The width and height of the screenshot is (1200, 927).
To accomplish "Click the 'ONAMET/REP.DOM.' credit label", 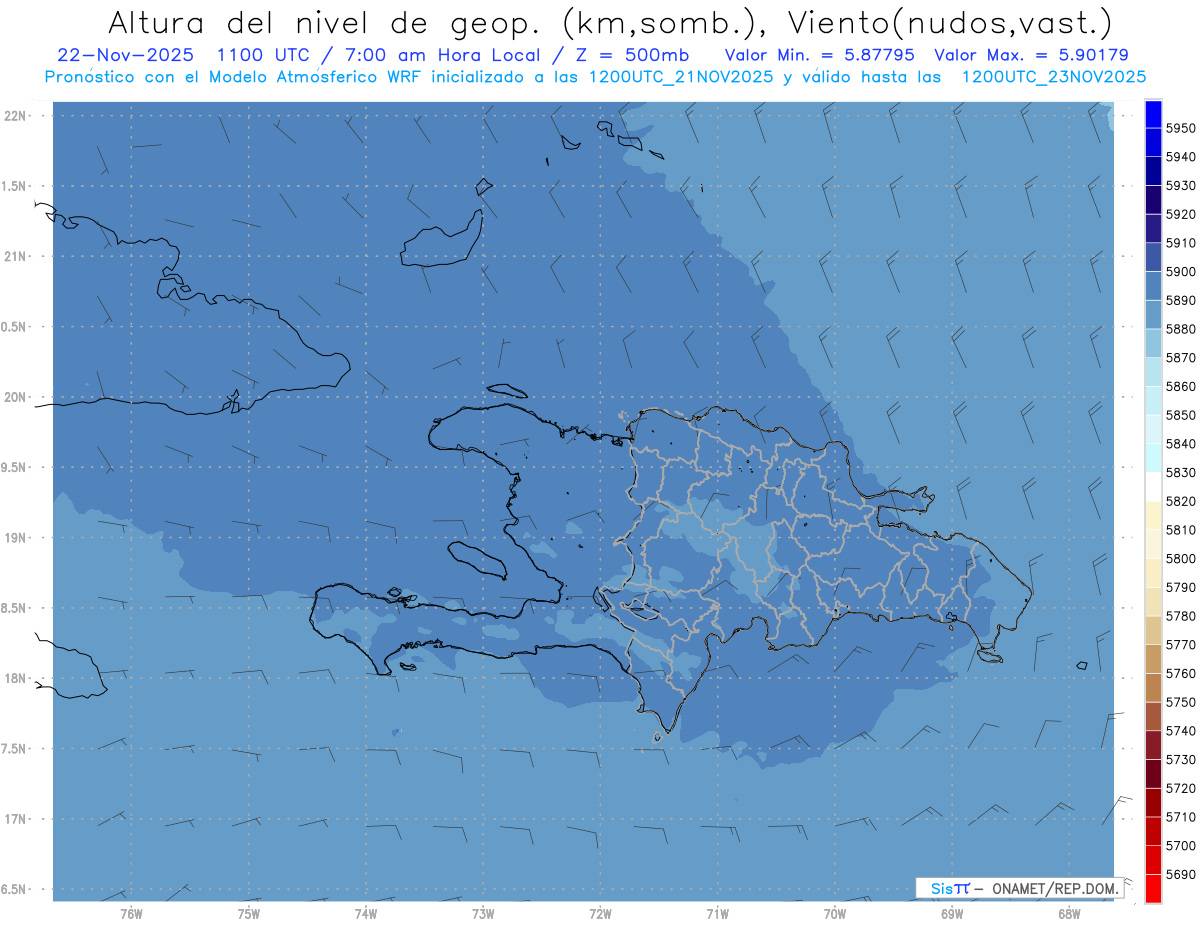I will pos(1053,888).
